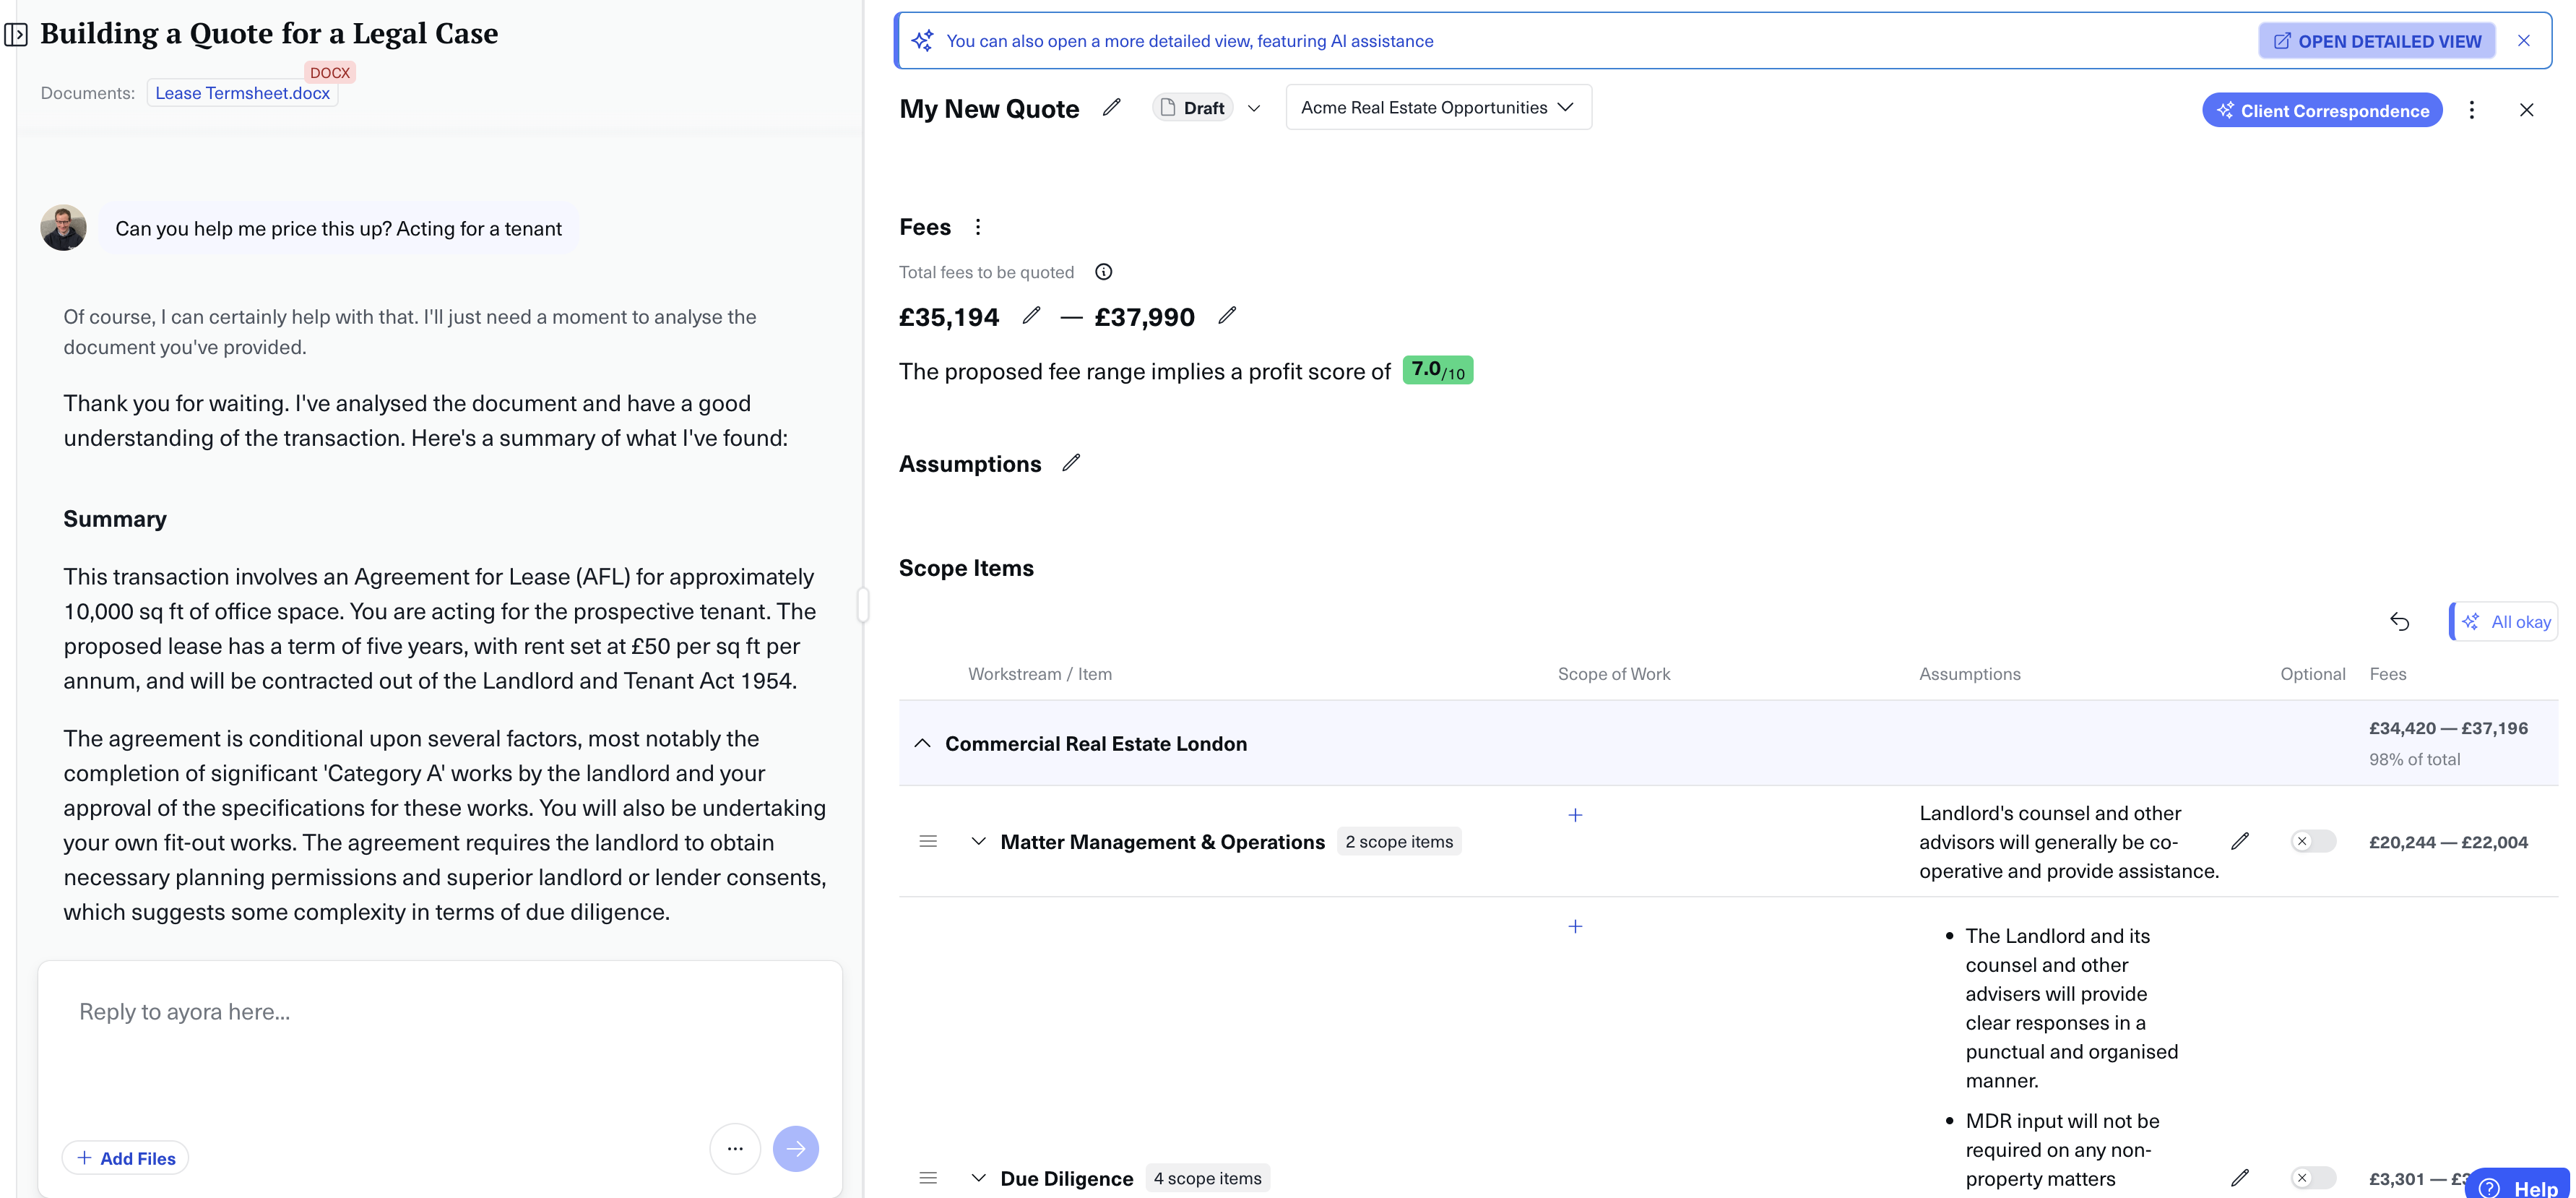Open the Lease Termsheet.docx document link
2576x1198 pixels.
click(x=242, y=93)
